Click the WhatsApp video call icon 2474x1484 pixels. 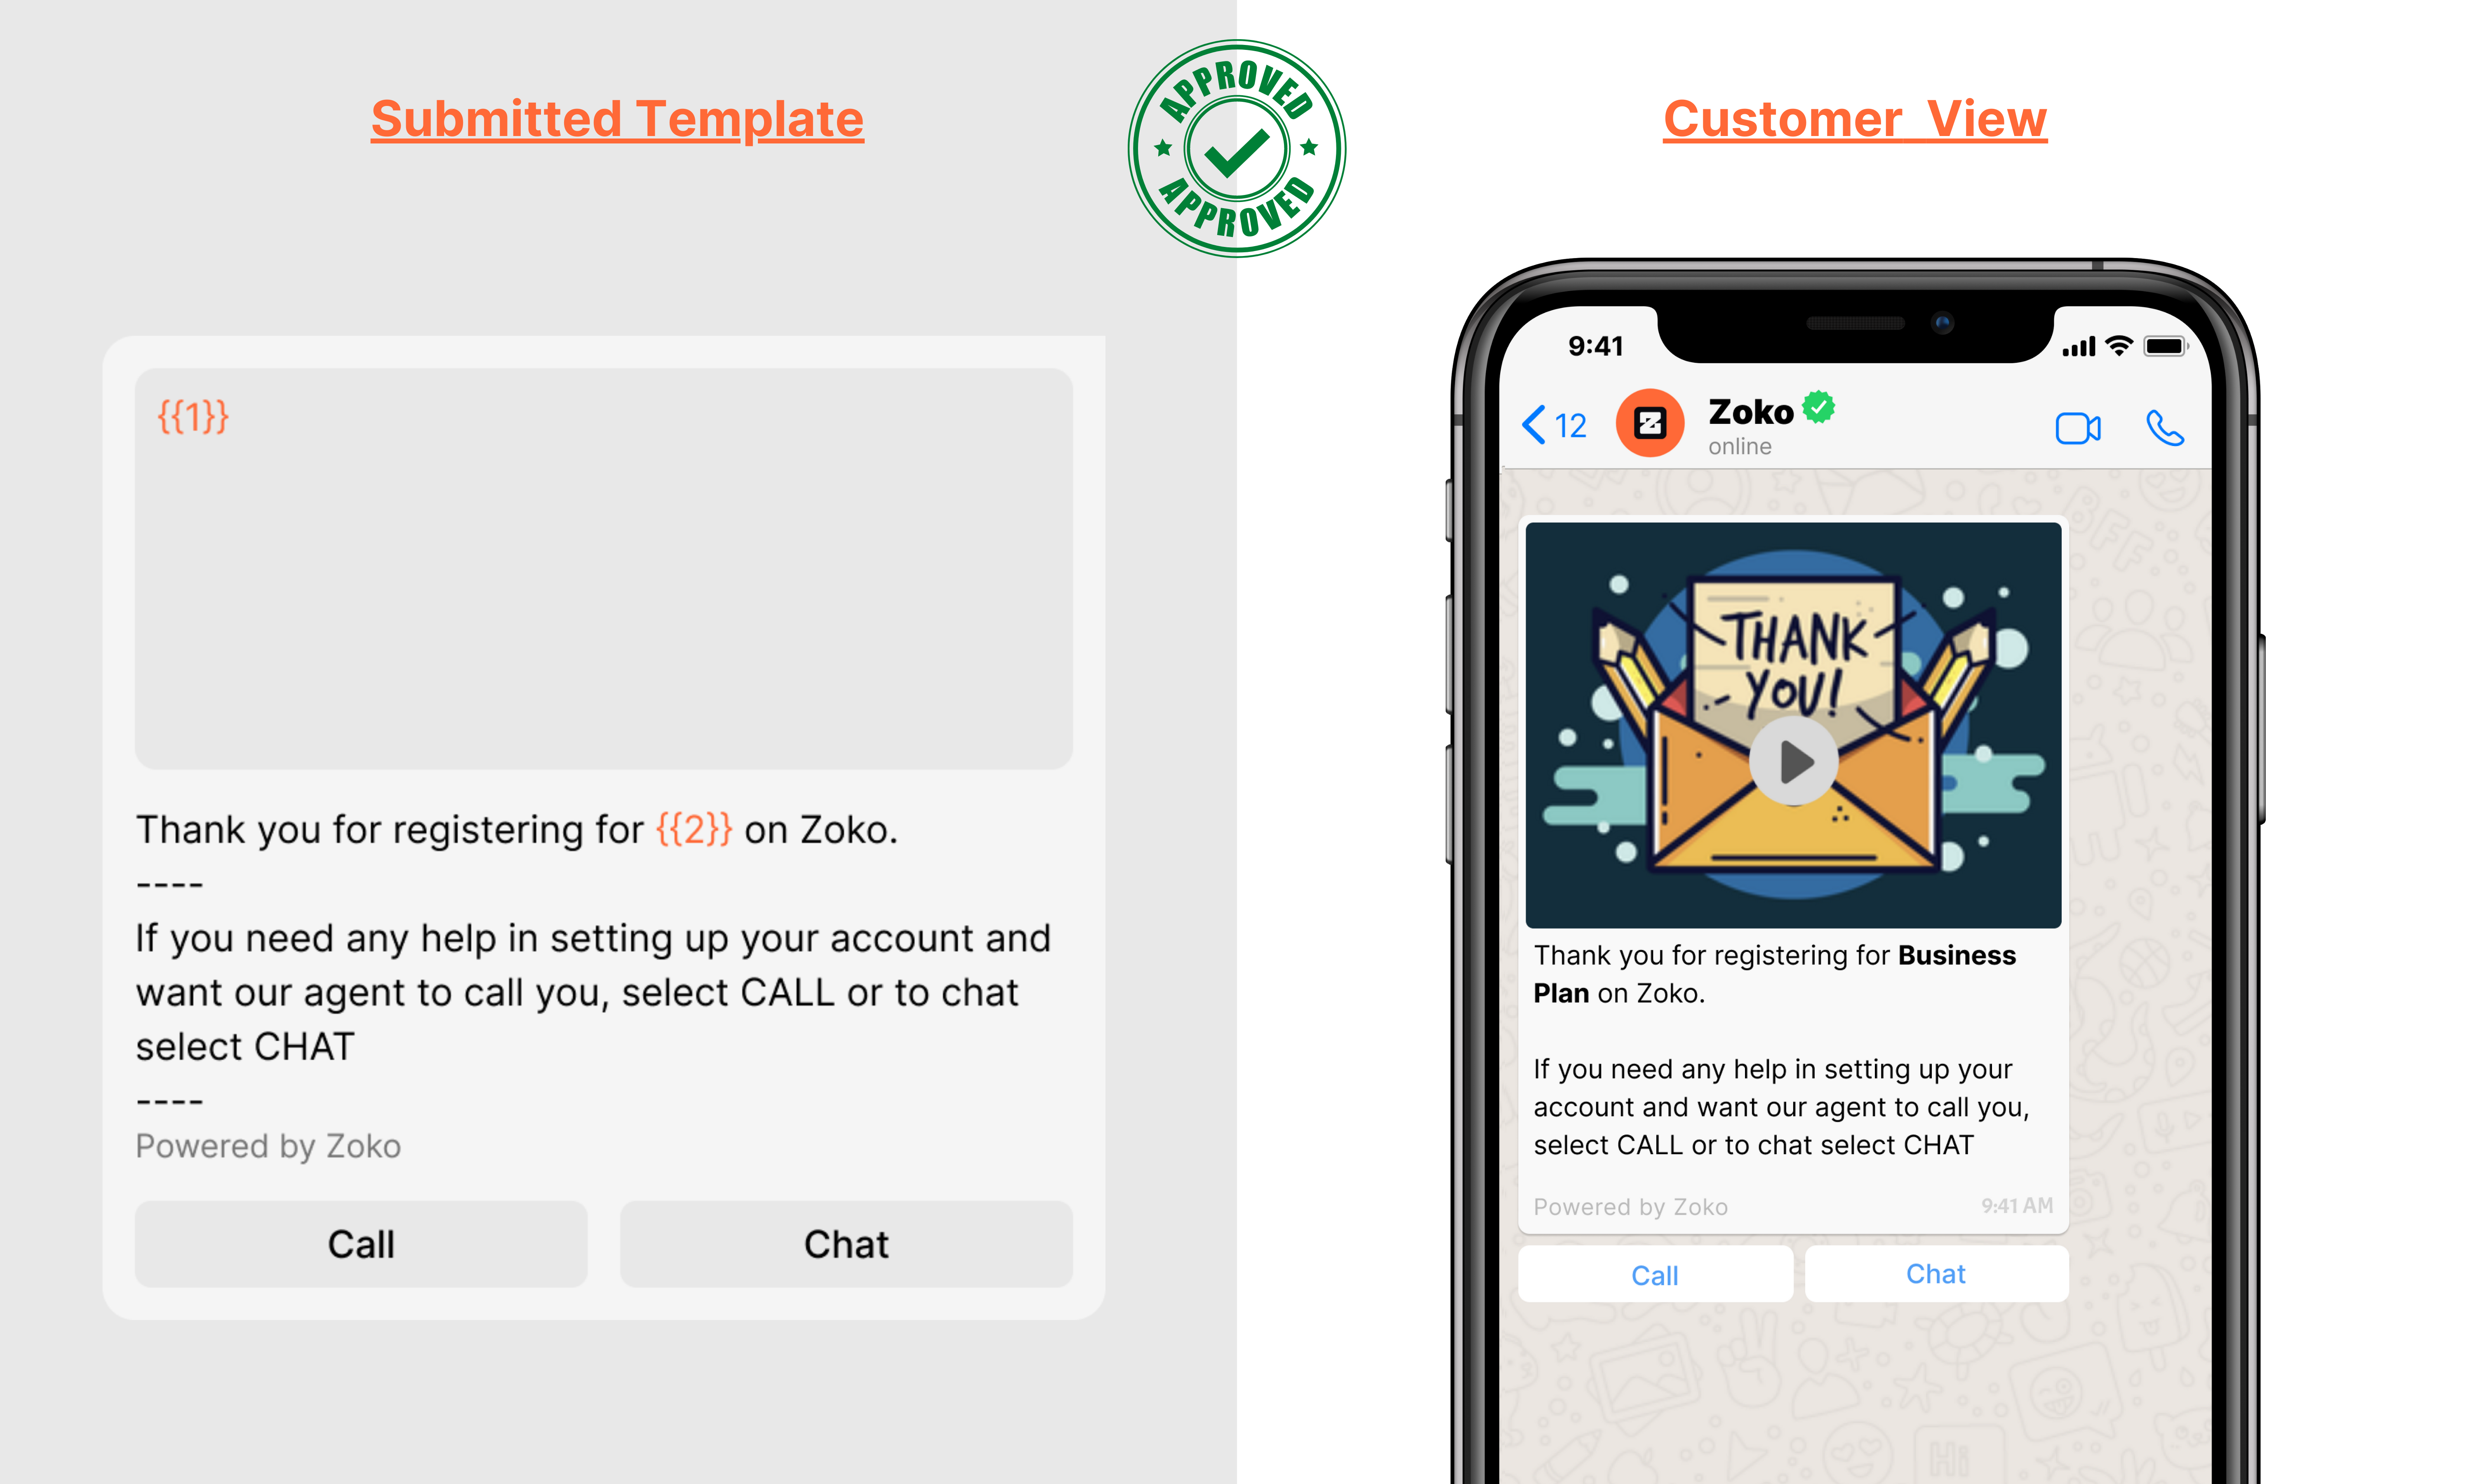(x=2078, y=427)
